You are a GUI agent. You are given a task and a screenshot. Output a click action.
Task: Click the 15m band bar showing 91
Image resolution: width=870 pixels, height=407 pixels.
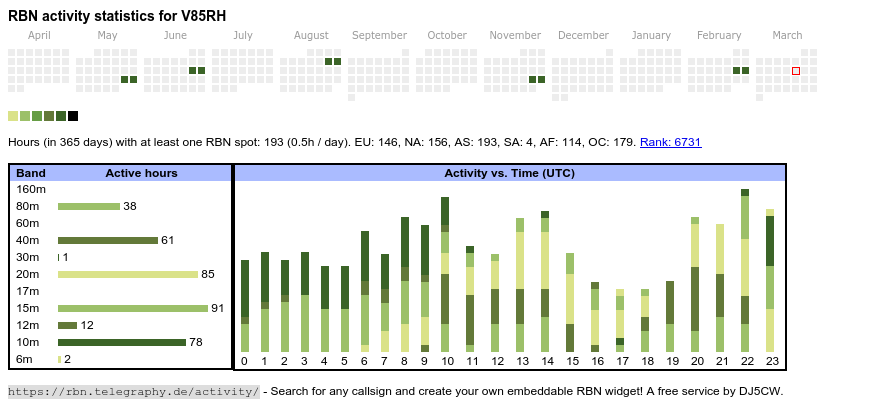[x=132, y=308]
